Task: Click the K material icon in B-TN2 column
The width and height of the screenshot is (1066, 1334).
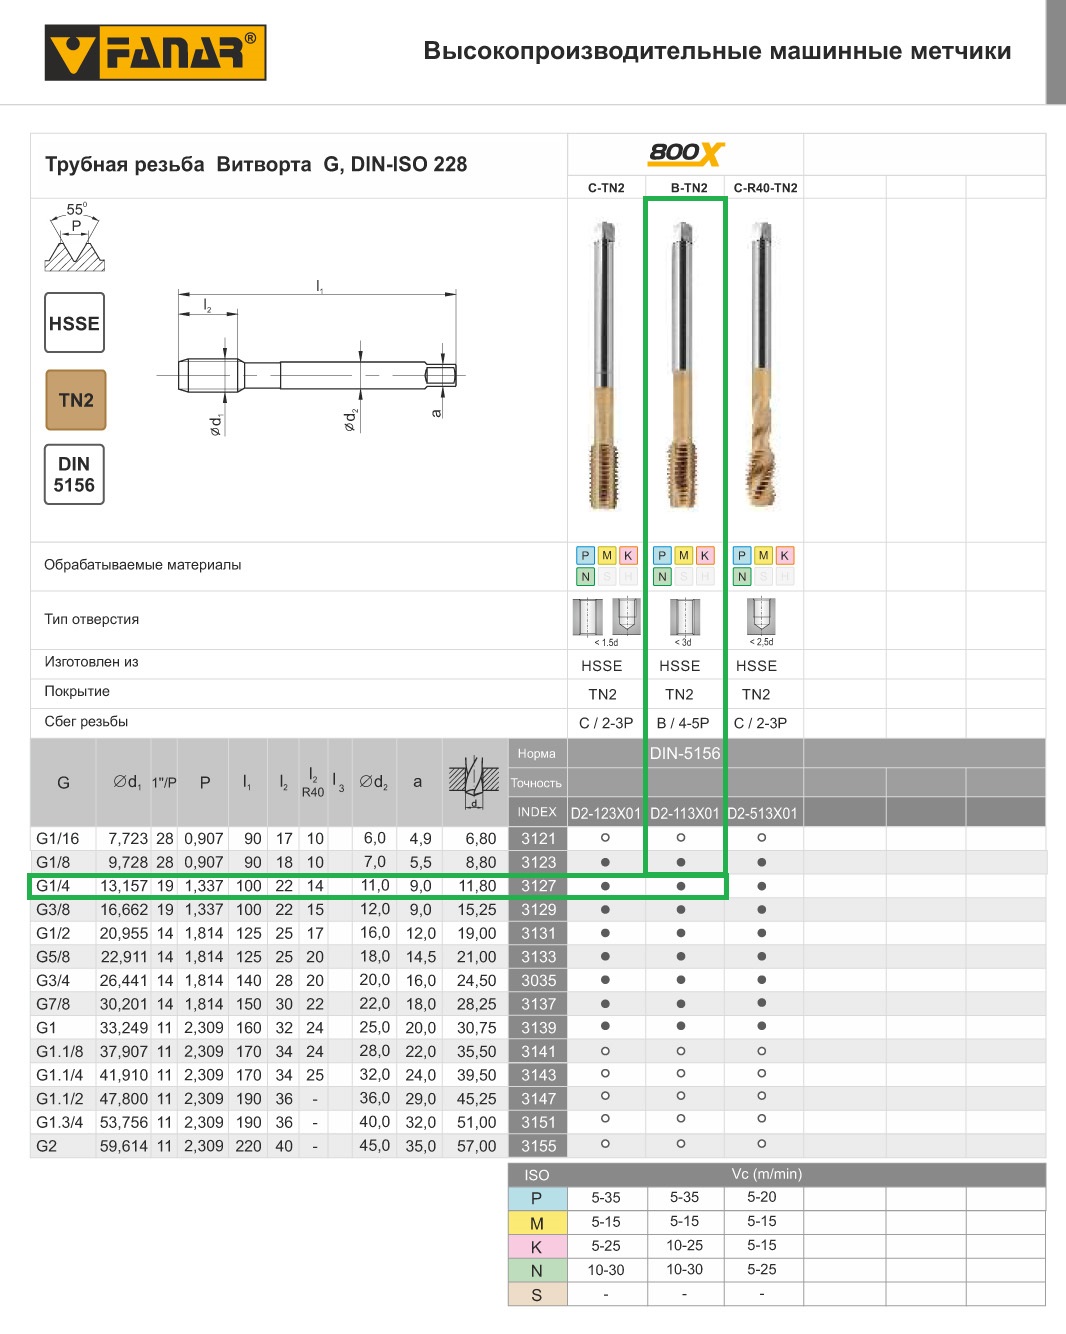Action: tap(705, 555)
